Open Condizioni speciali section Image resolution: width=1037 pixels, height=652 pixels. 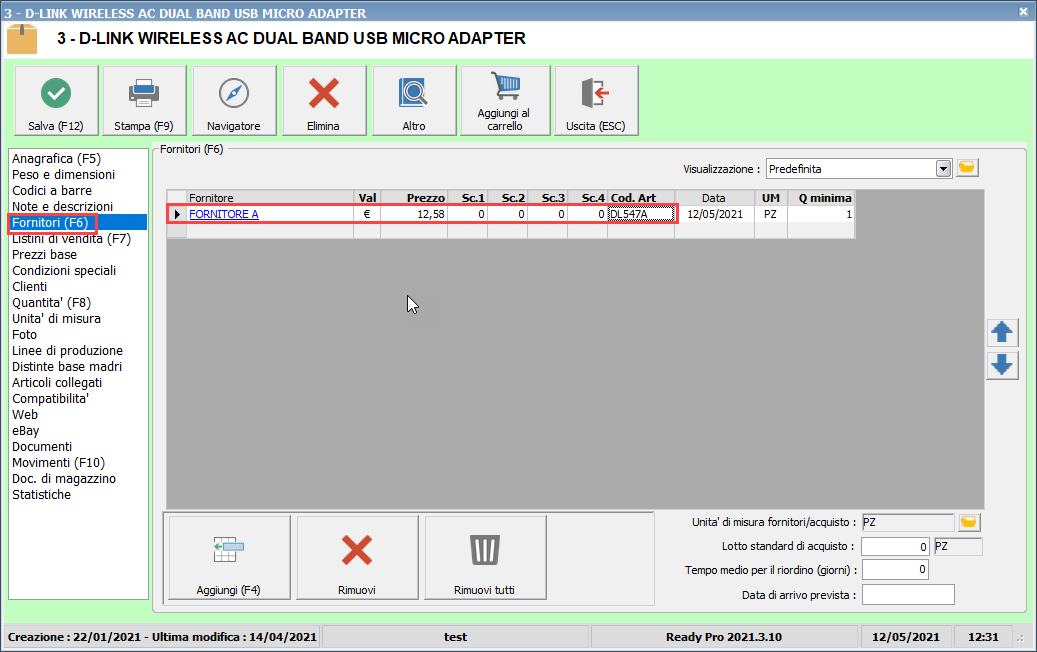(x=64, y=270)
